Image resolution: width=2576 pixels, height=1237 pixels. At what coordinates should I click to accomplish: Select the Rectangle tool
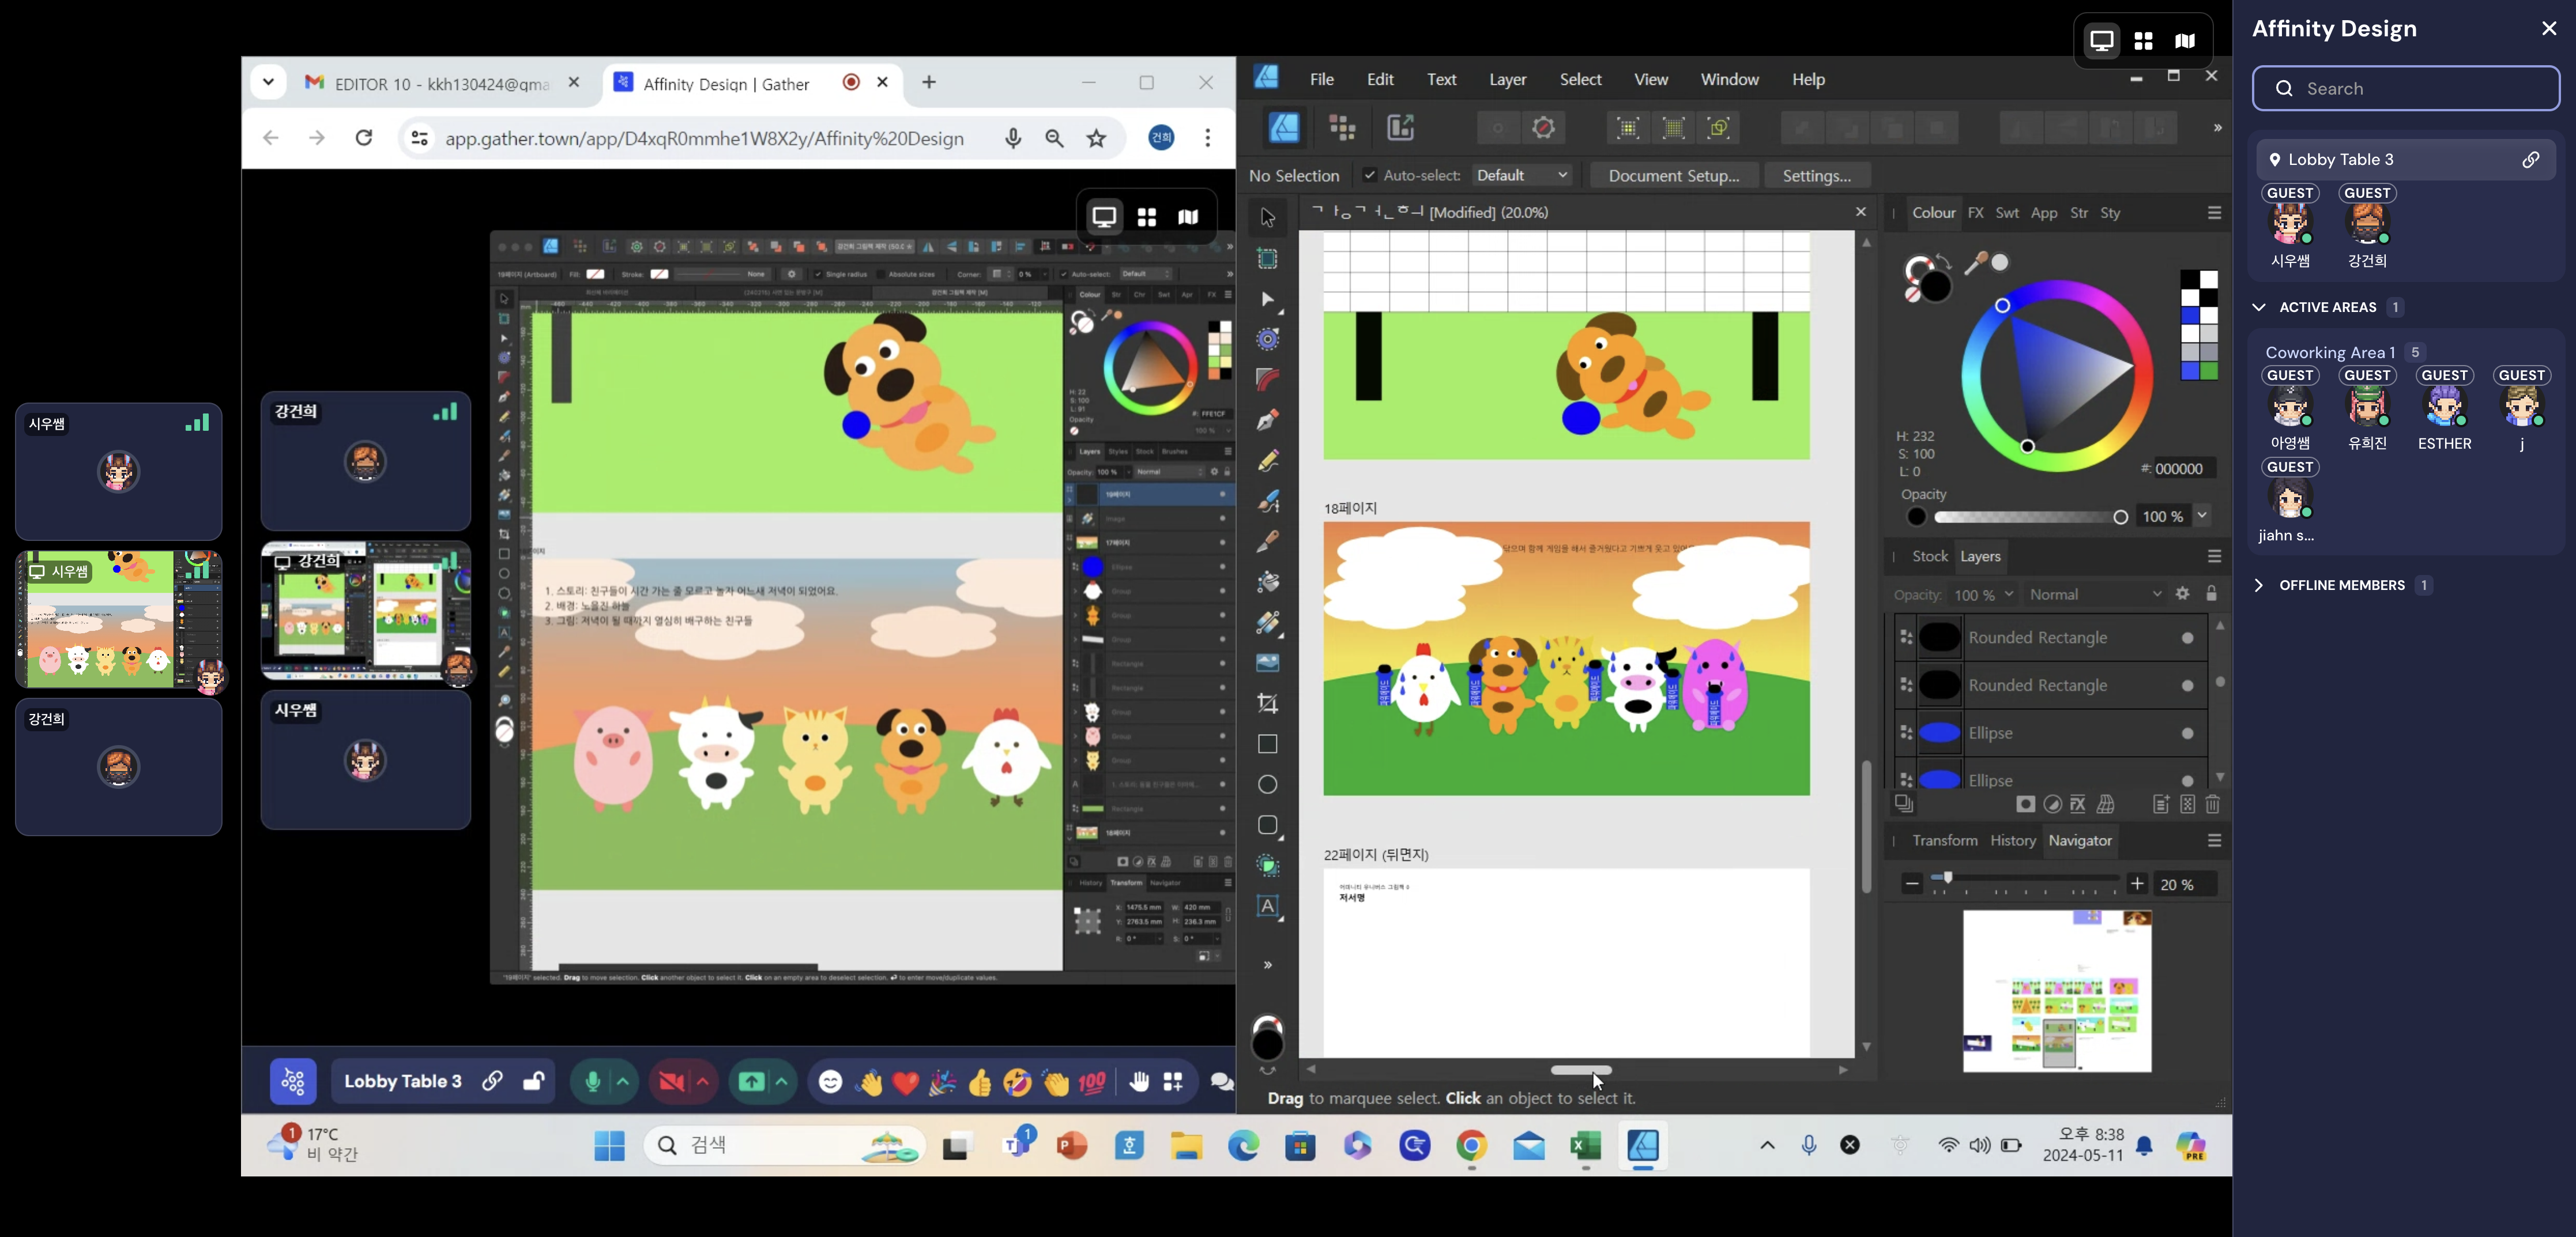coord(1267,744)
